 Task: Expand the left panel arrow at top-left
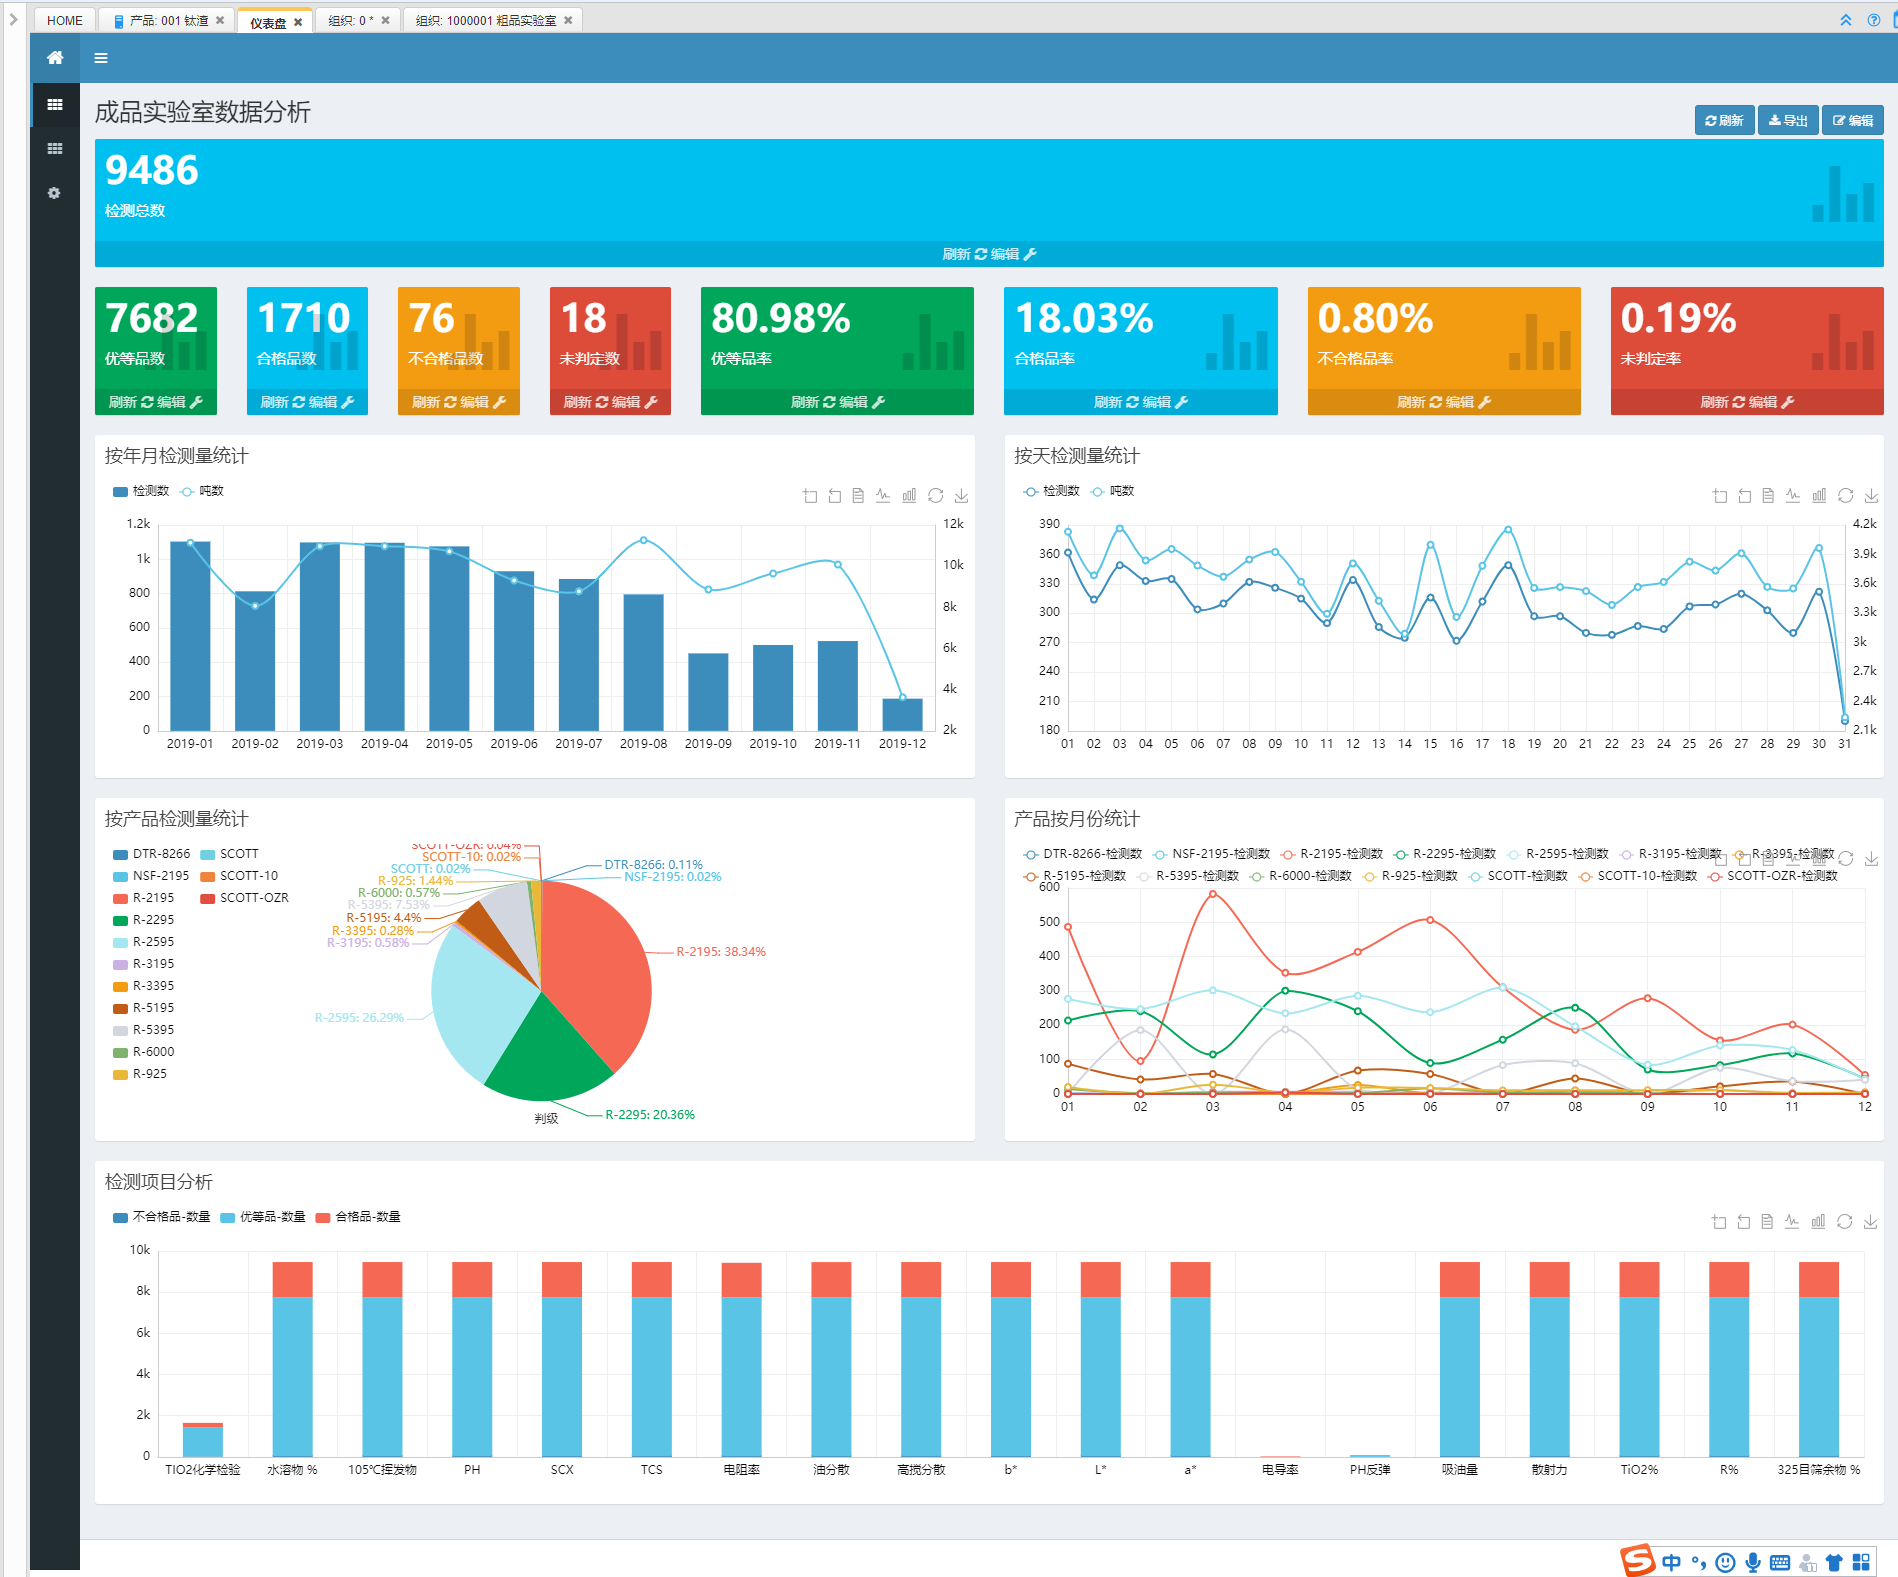point(13,19)
